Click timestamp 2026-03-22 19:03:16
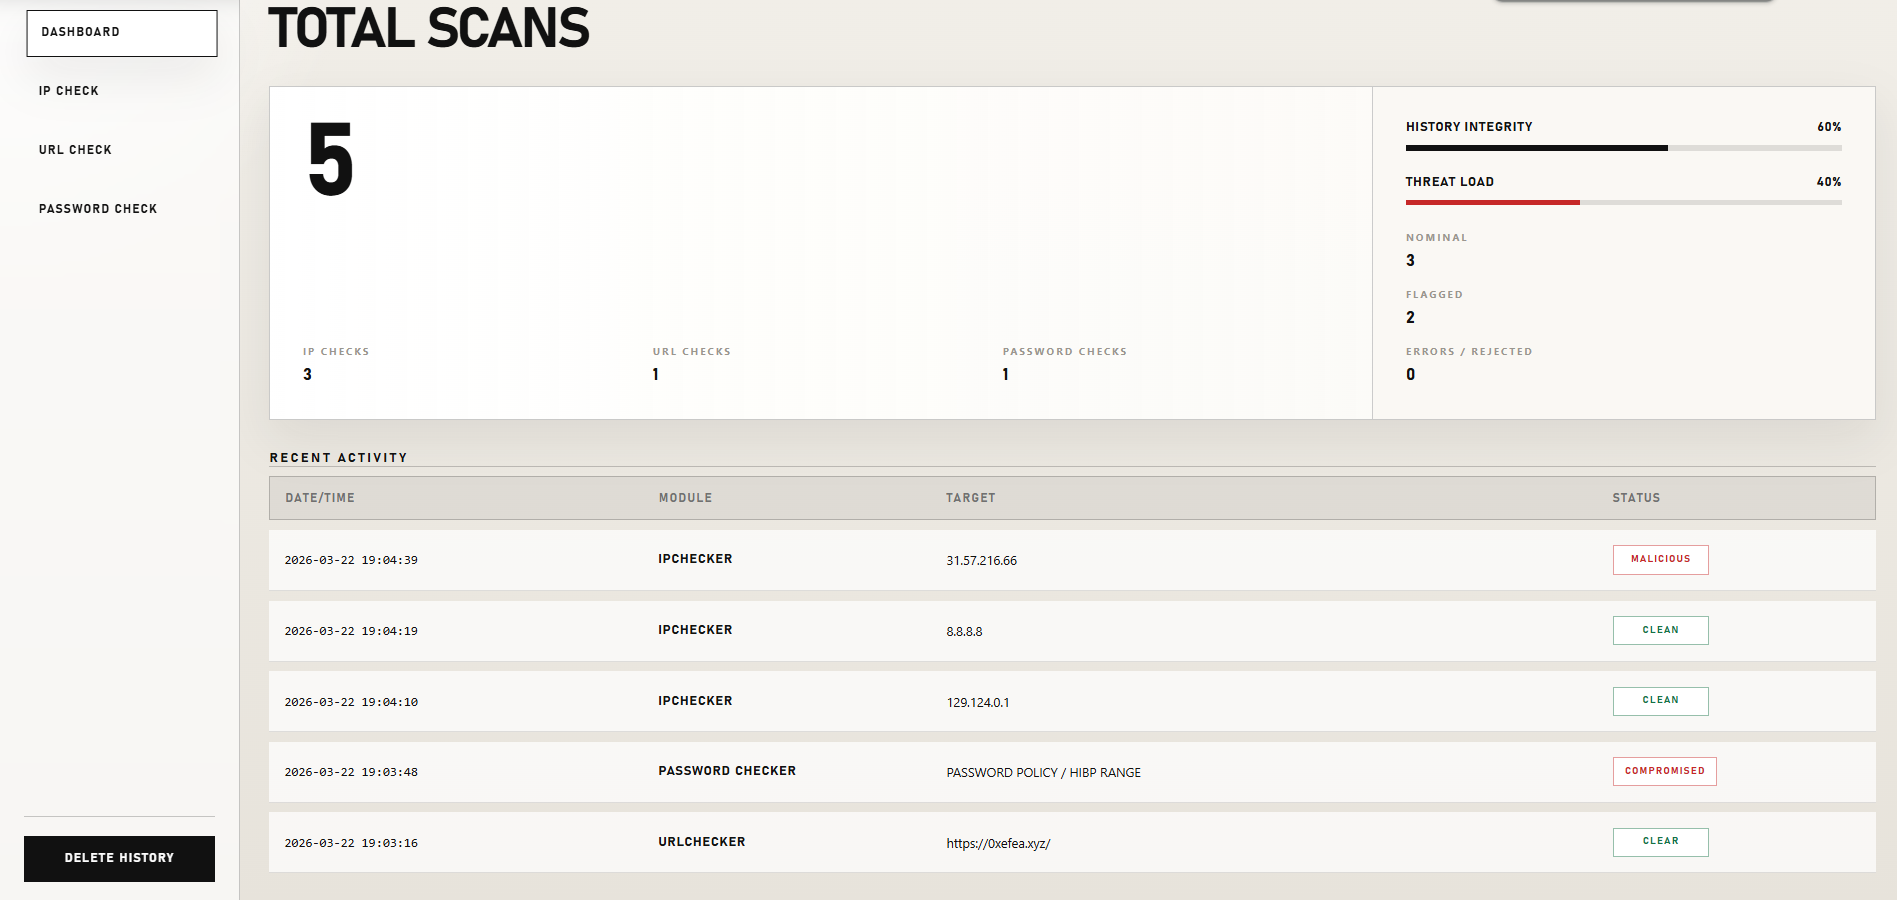The image size is (1897, 900). click(351, 844)
